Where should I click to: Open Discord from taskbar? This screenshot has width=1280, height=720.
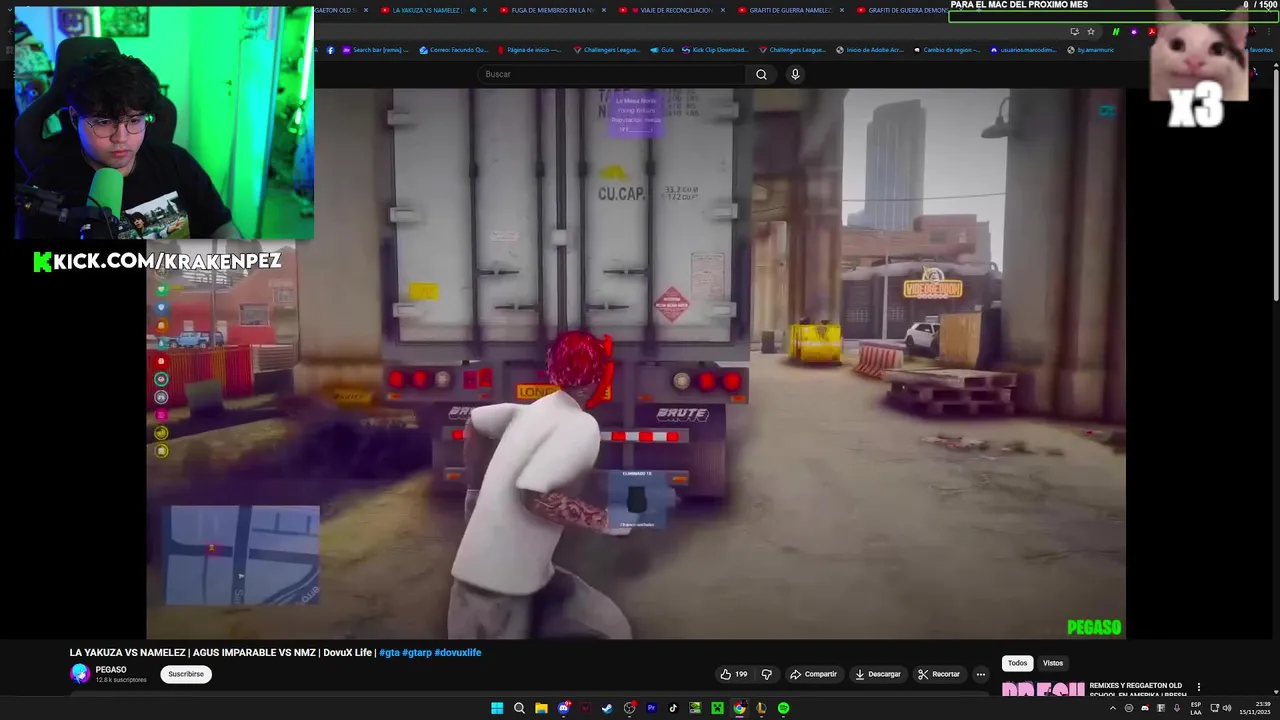pos(563,708)
